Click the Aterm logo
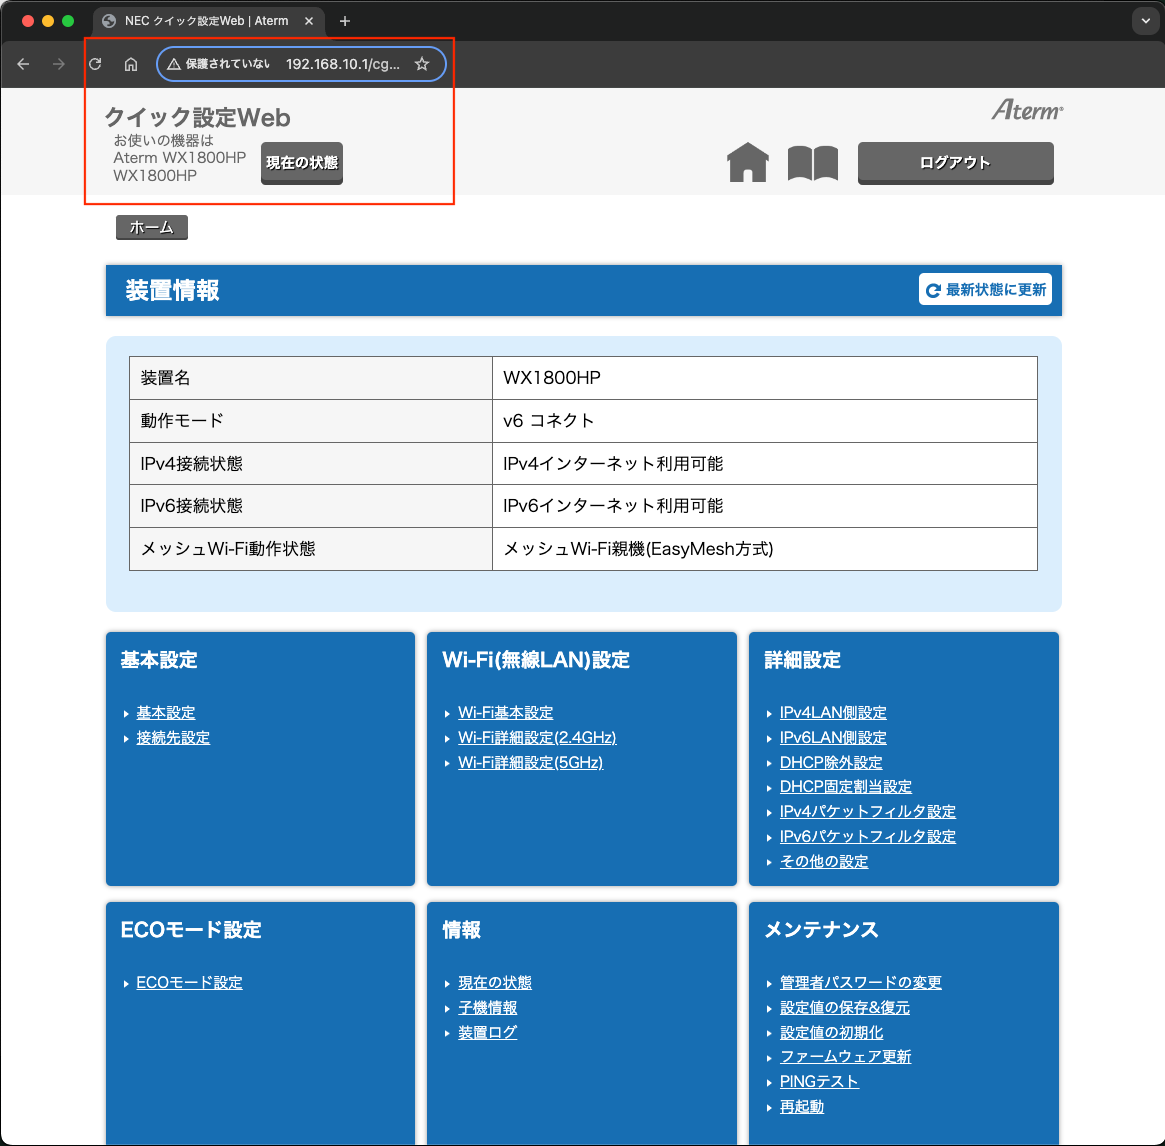Screen dimensions: 1165x1146 click(x=1028, y=110)
